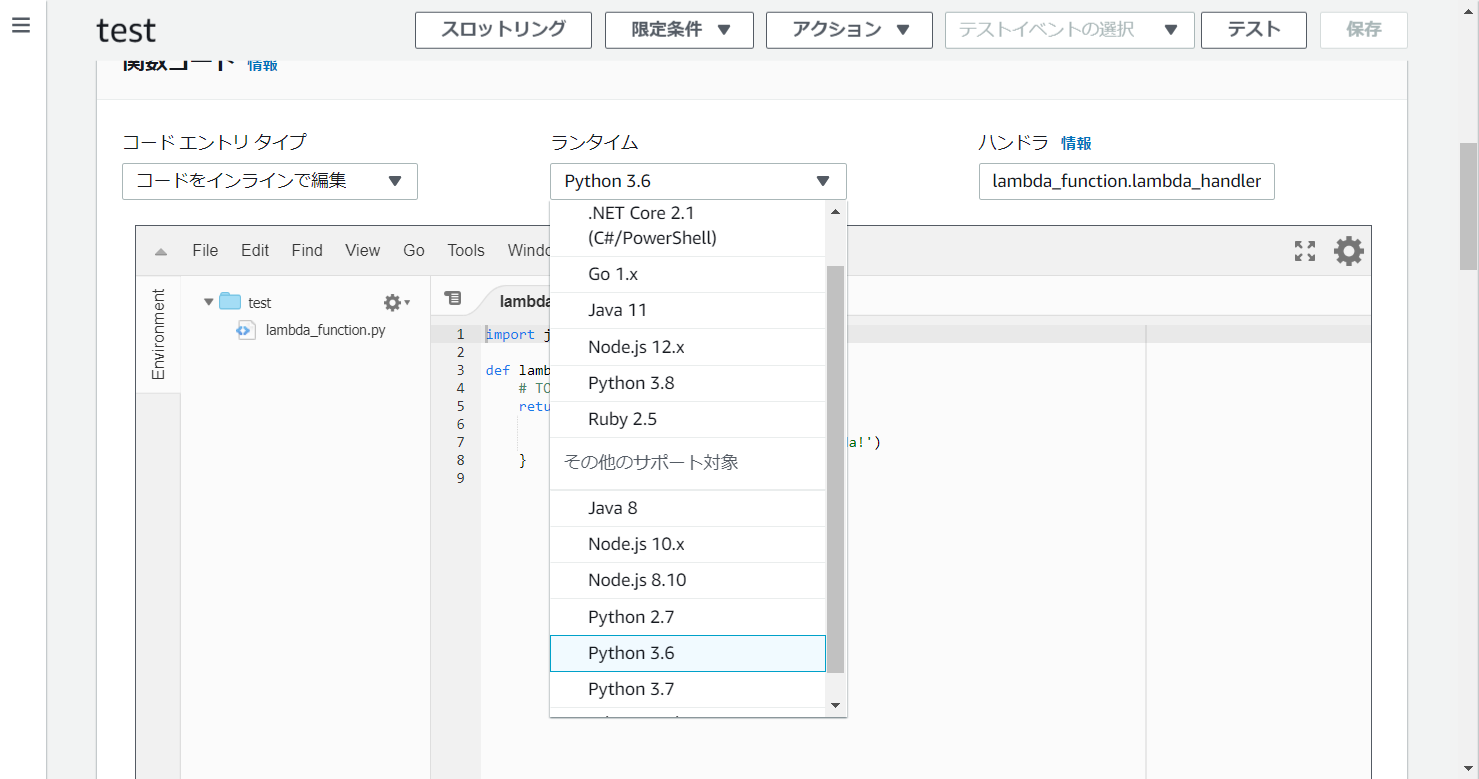Open the hamburger navigation menu

coord(21,26)
